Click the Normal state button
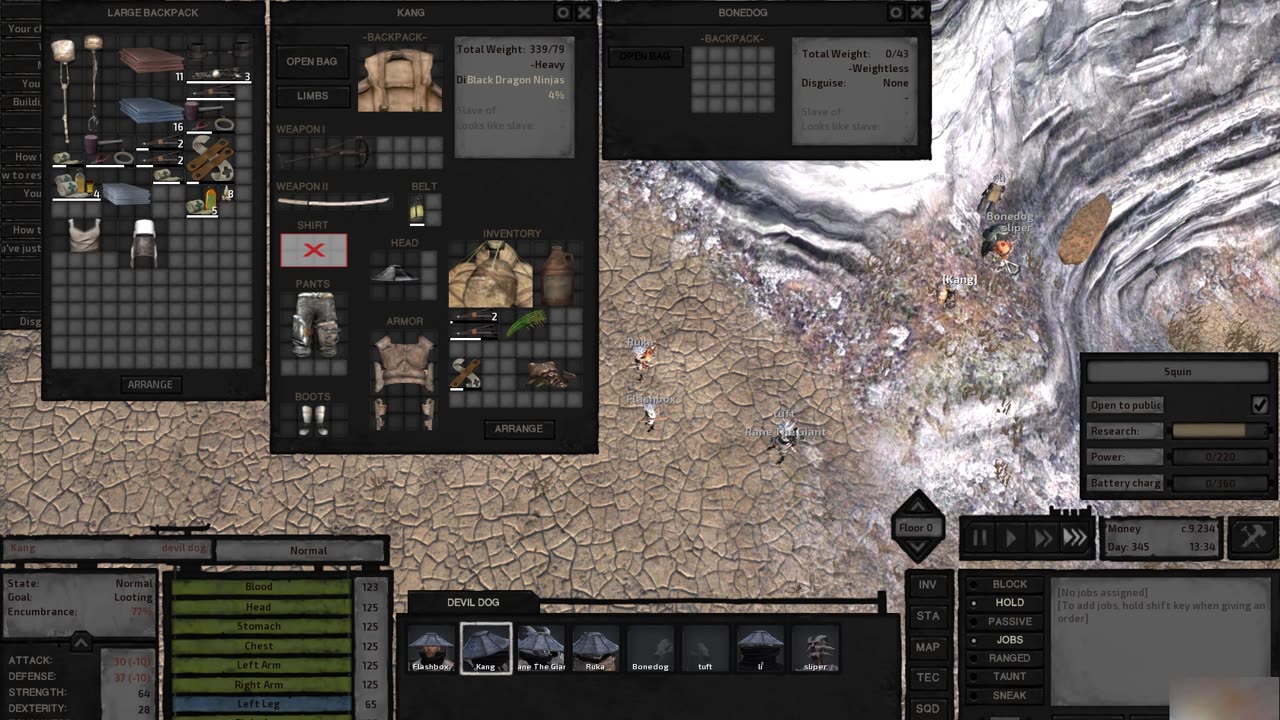This screenshot has width=1280, height=720. click(x=308, y=550)
